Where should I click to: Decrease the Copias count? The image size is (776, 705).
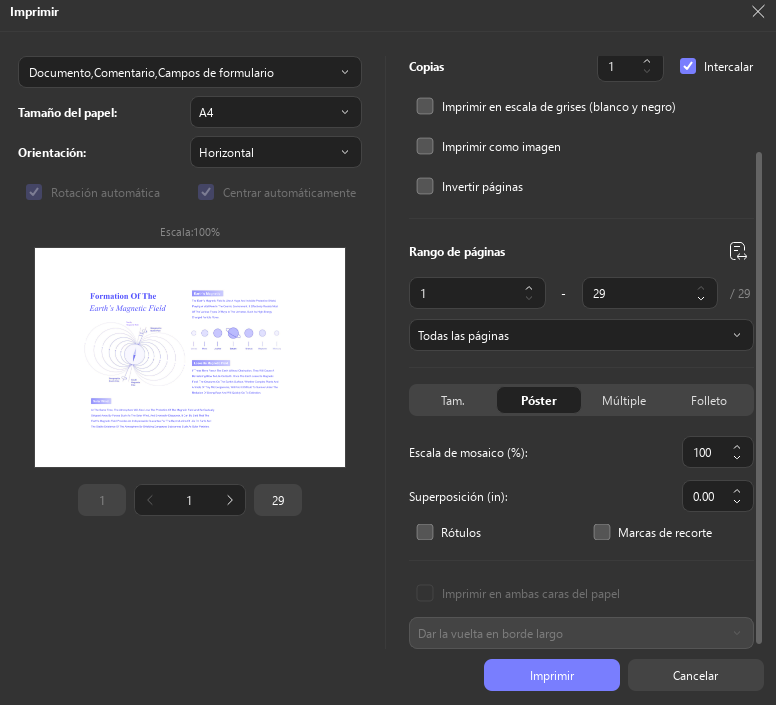[646, 71]
